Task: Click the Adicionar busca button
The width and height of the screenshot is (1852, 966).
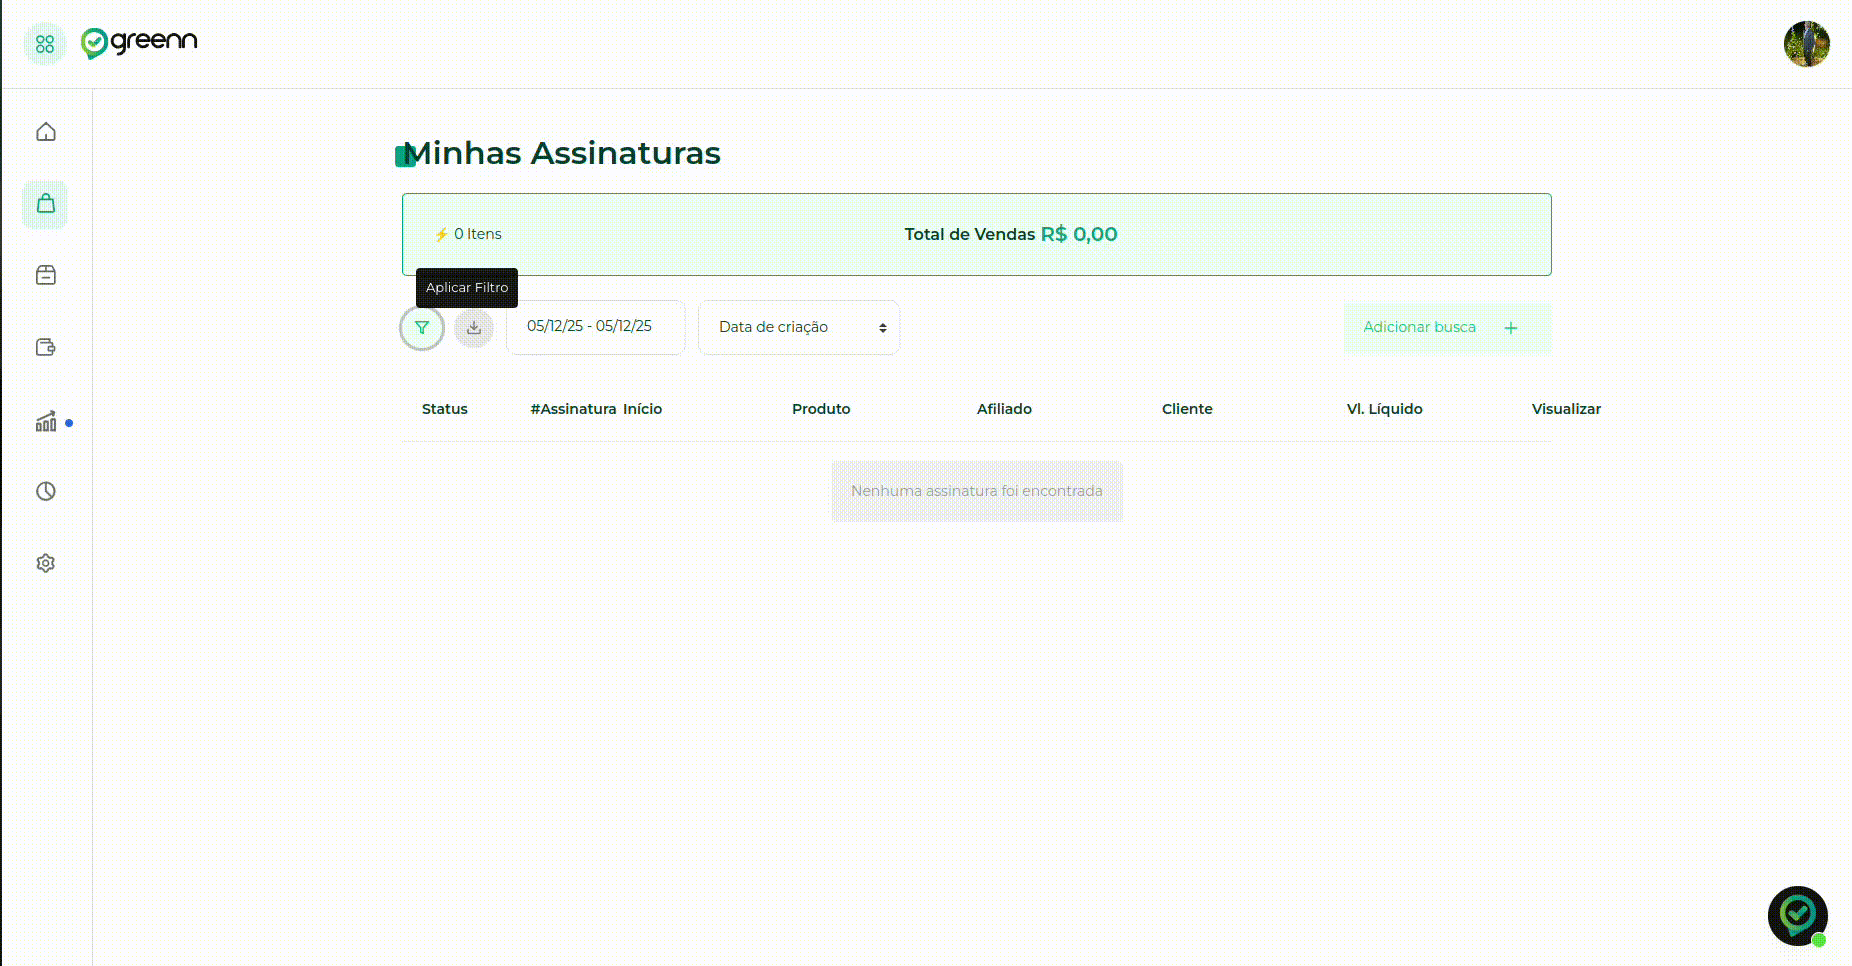Action: 1447,328
